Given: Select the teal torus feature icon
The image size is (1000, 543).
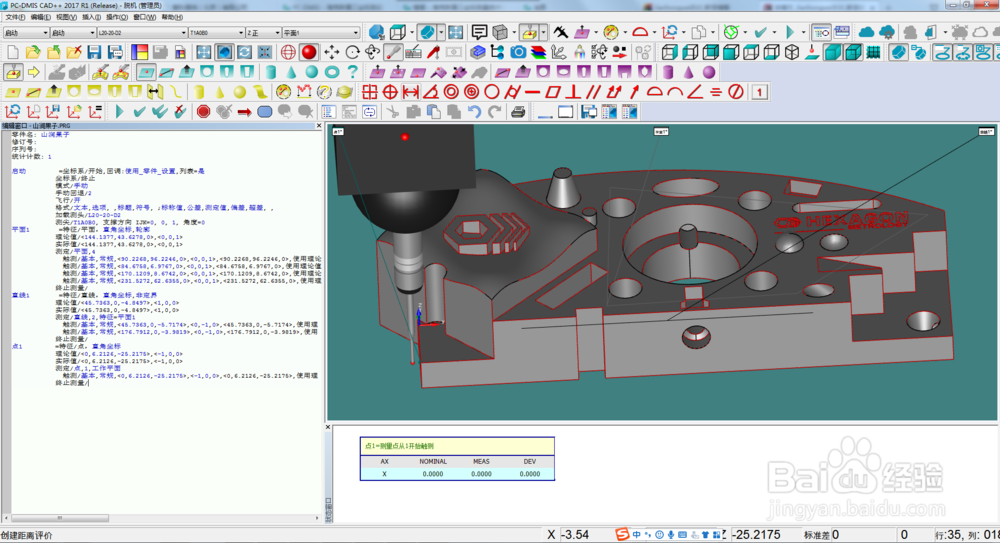Looking at the screenshot, I should [x=332, y=72].
